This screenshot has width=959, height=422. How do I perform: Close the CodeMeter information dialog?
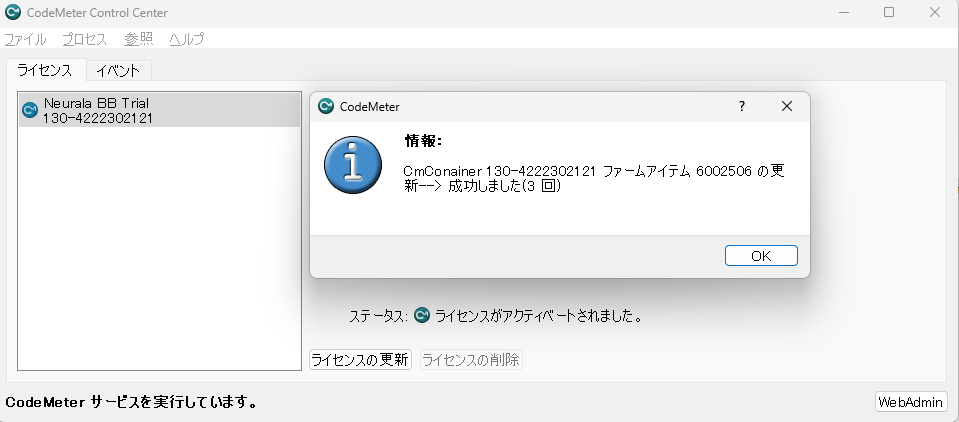tap(787, 106)
